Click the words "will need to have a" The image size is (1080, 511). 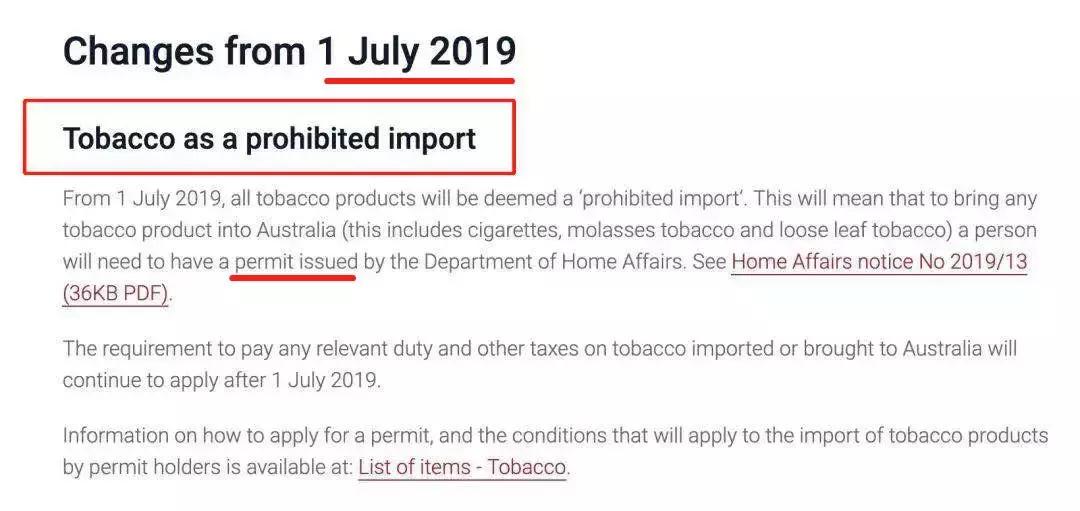144,263
